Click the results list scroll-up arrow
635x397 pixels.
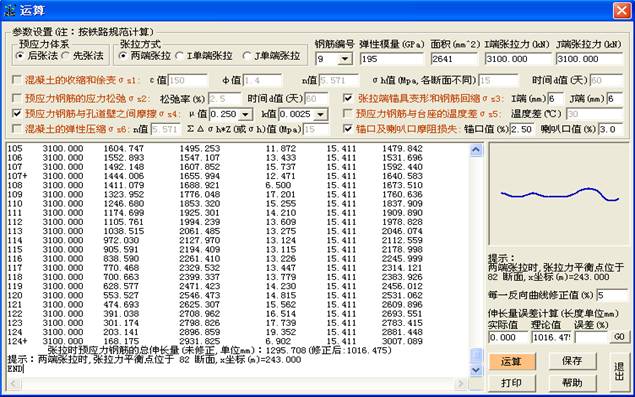477,150
